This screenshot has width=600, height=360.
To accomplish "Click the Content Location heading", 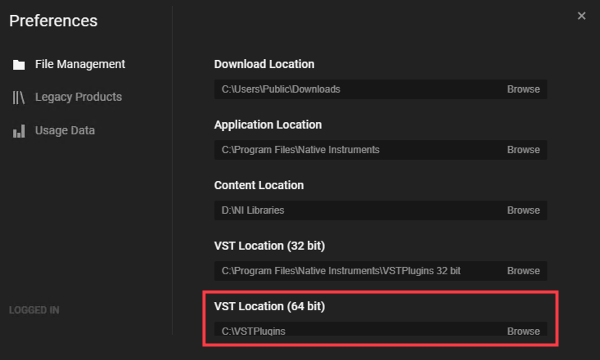I will (259, 185).
